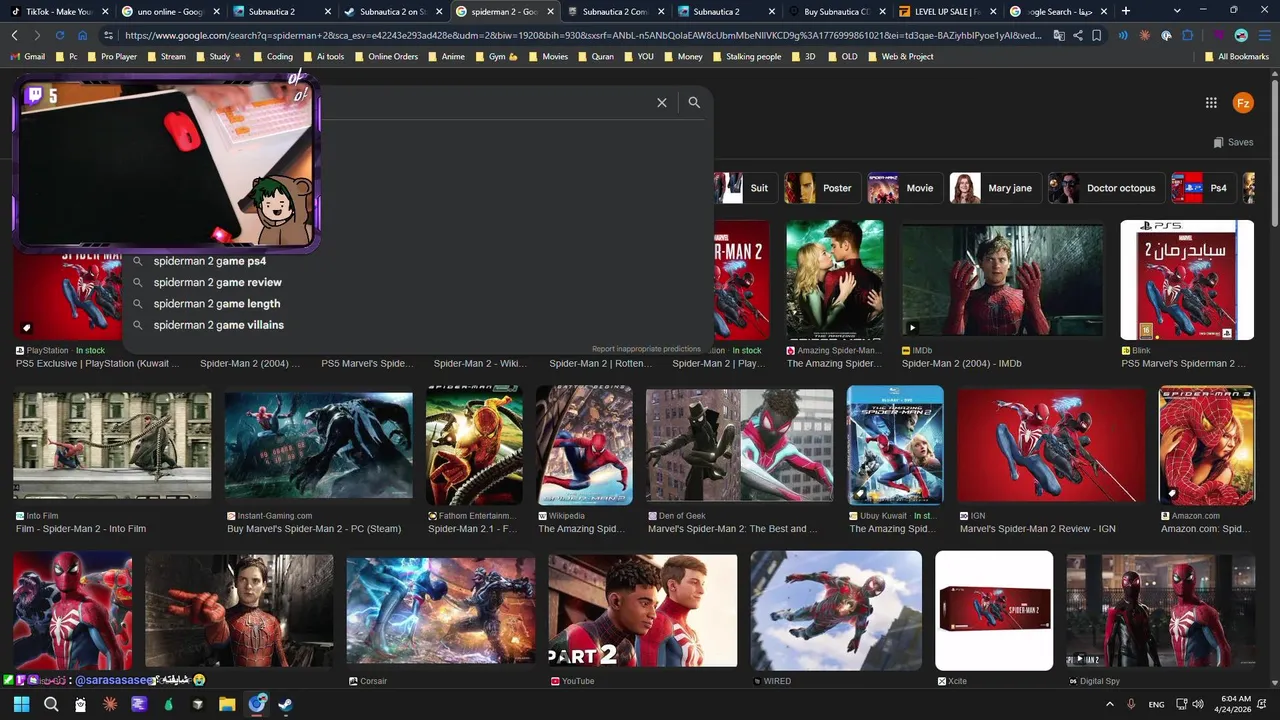Viewport: 1280px width, 720px height.
Task: Click taskbar microphone icon
Action: click(x=1131, y=704)
